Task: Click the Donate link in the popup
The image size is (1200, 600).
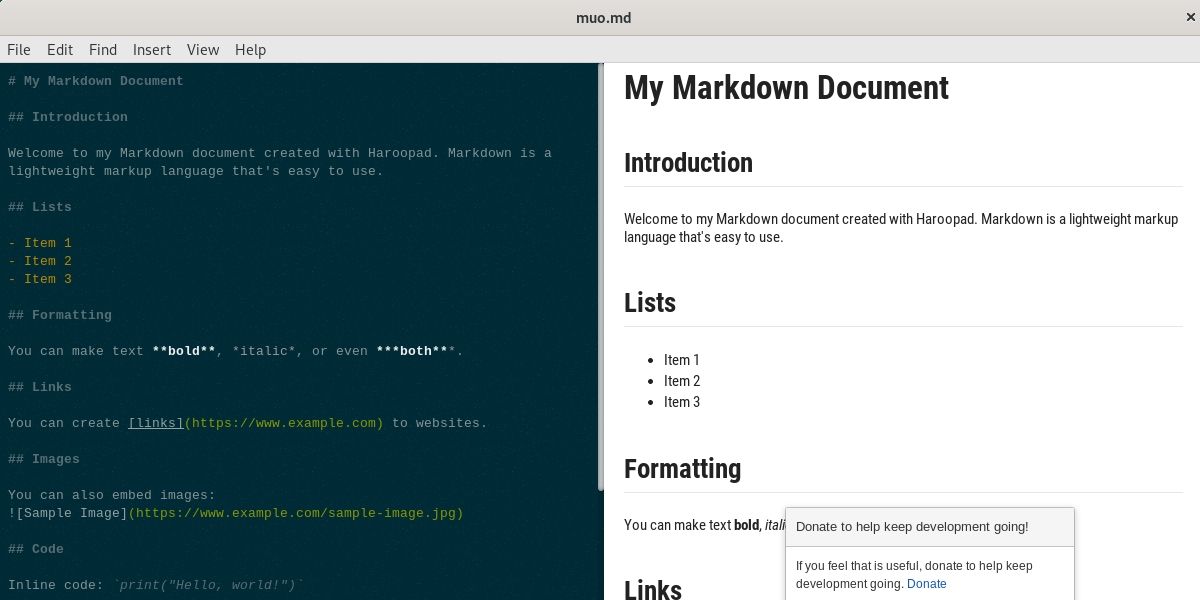Action: (927, 583)
